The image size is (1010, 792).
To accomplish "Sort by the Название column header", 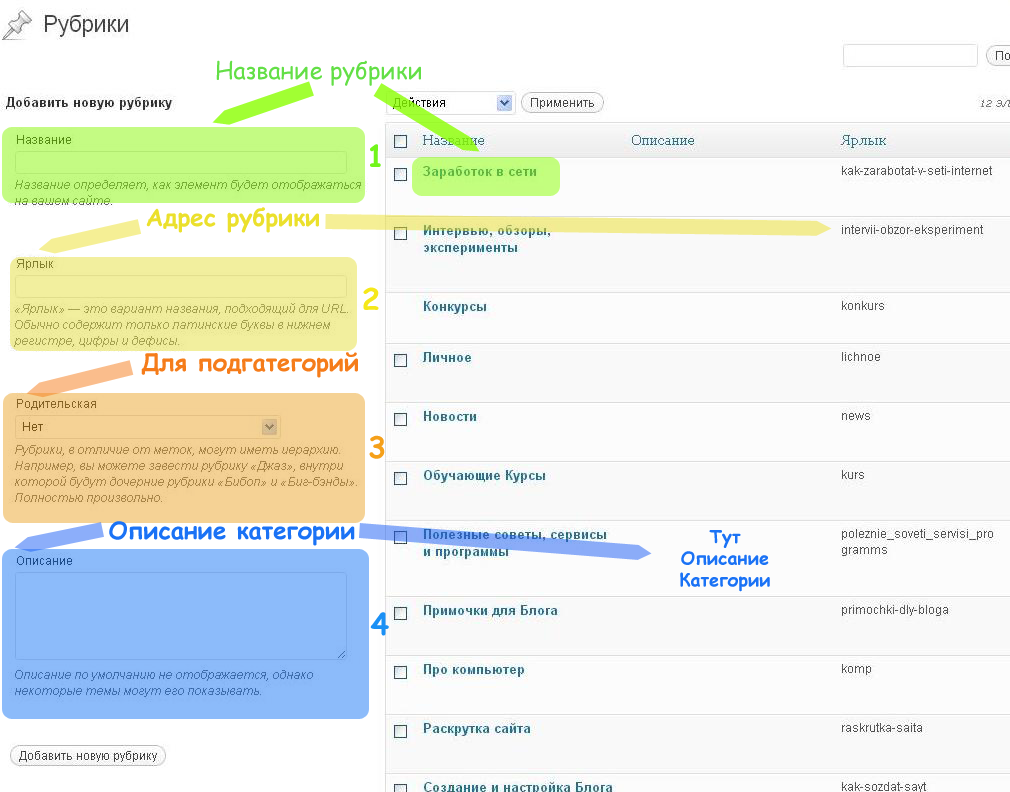I will pyautogui.click(x=453, y=141).
